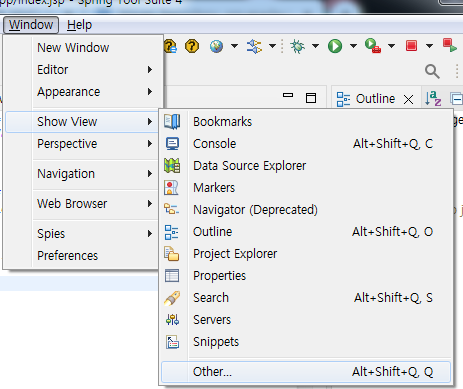
Task: Choose Other... to show more views
Action: [x=306, y=372]
